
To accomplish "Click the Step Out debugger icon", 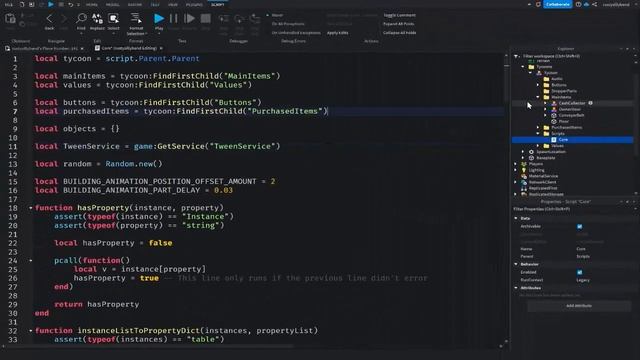I will [255, 19].
